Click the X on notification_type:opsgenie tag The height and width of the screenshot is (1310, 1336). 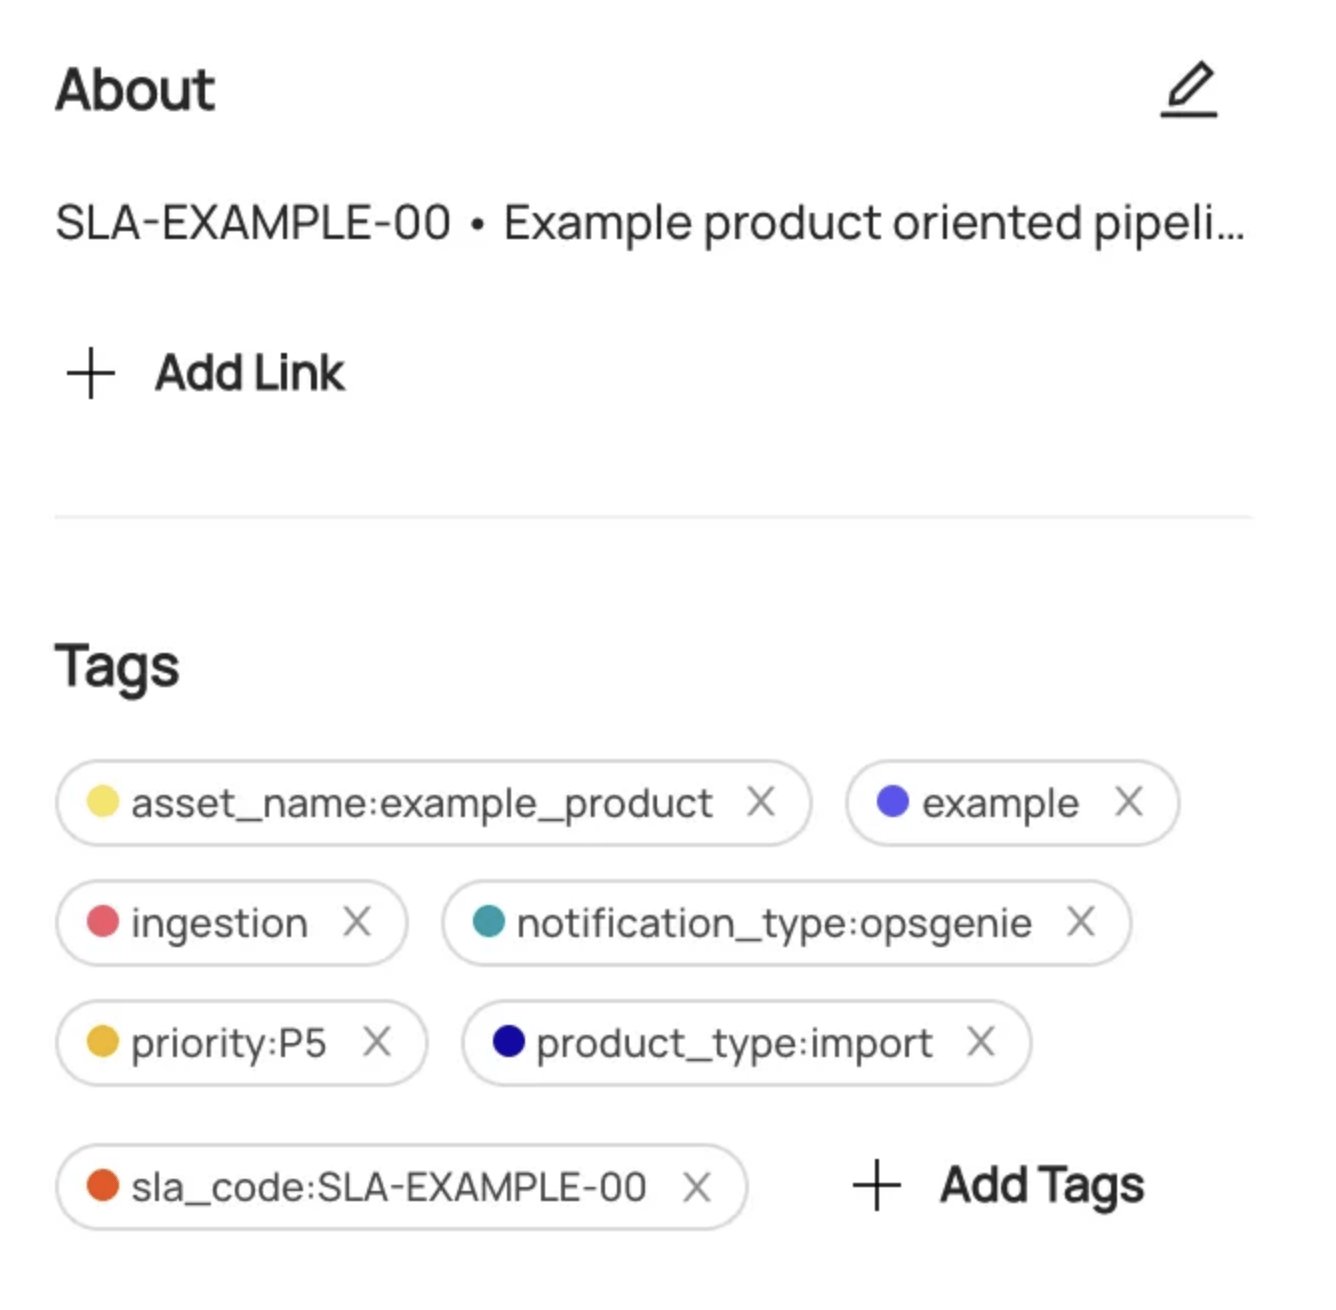click(1082, 922)
